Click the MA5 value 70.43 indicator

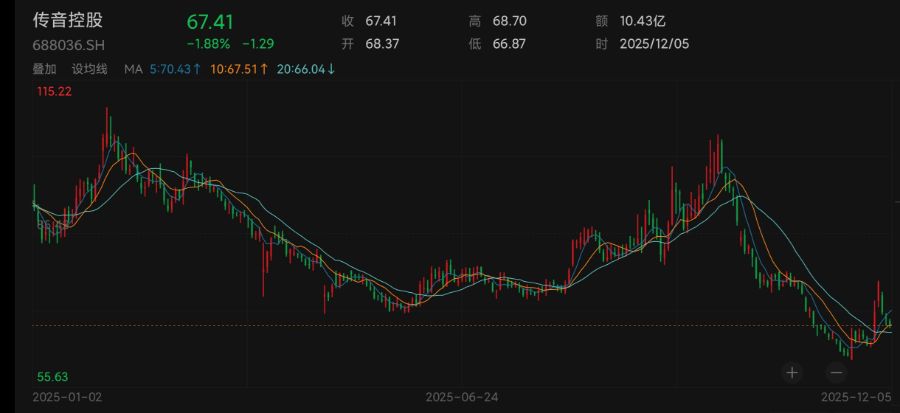175,69
